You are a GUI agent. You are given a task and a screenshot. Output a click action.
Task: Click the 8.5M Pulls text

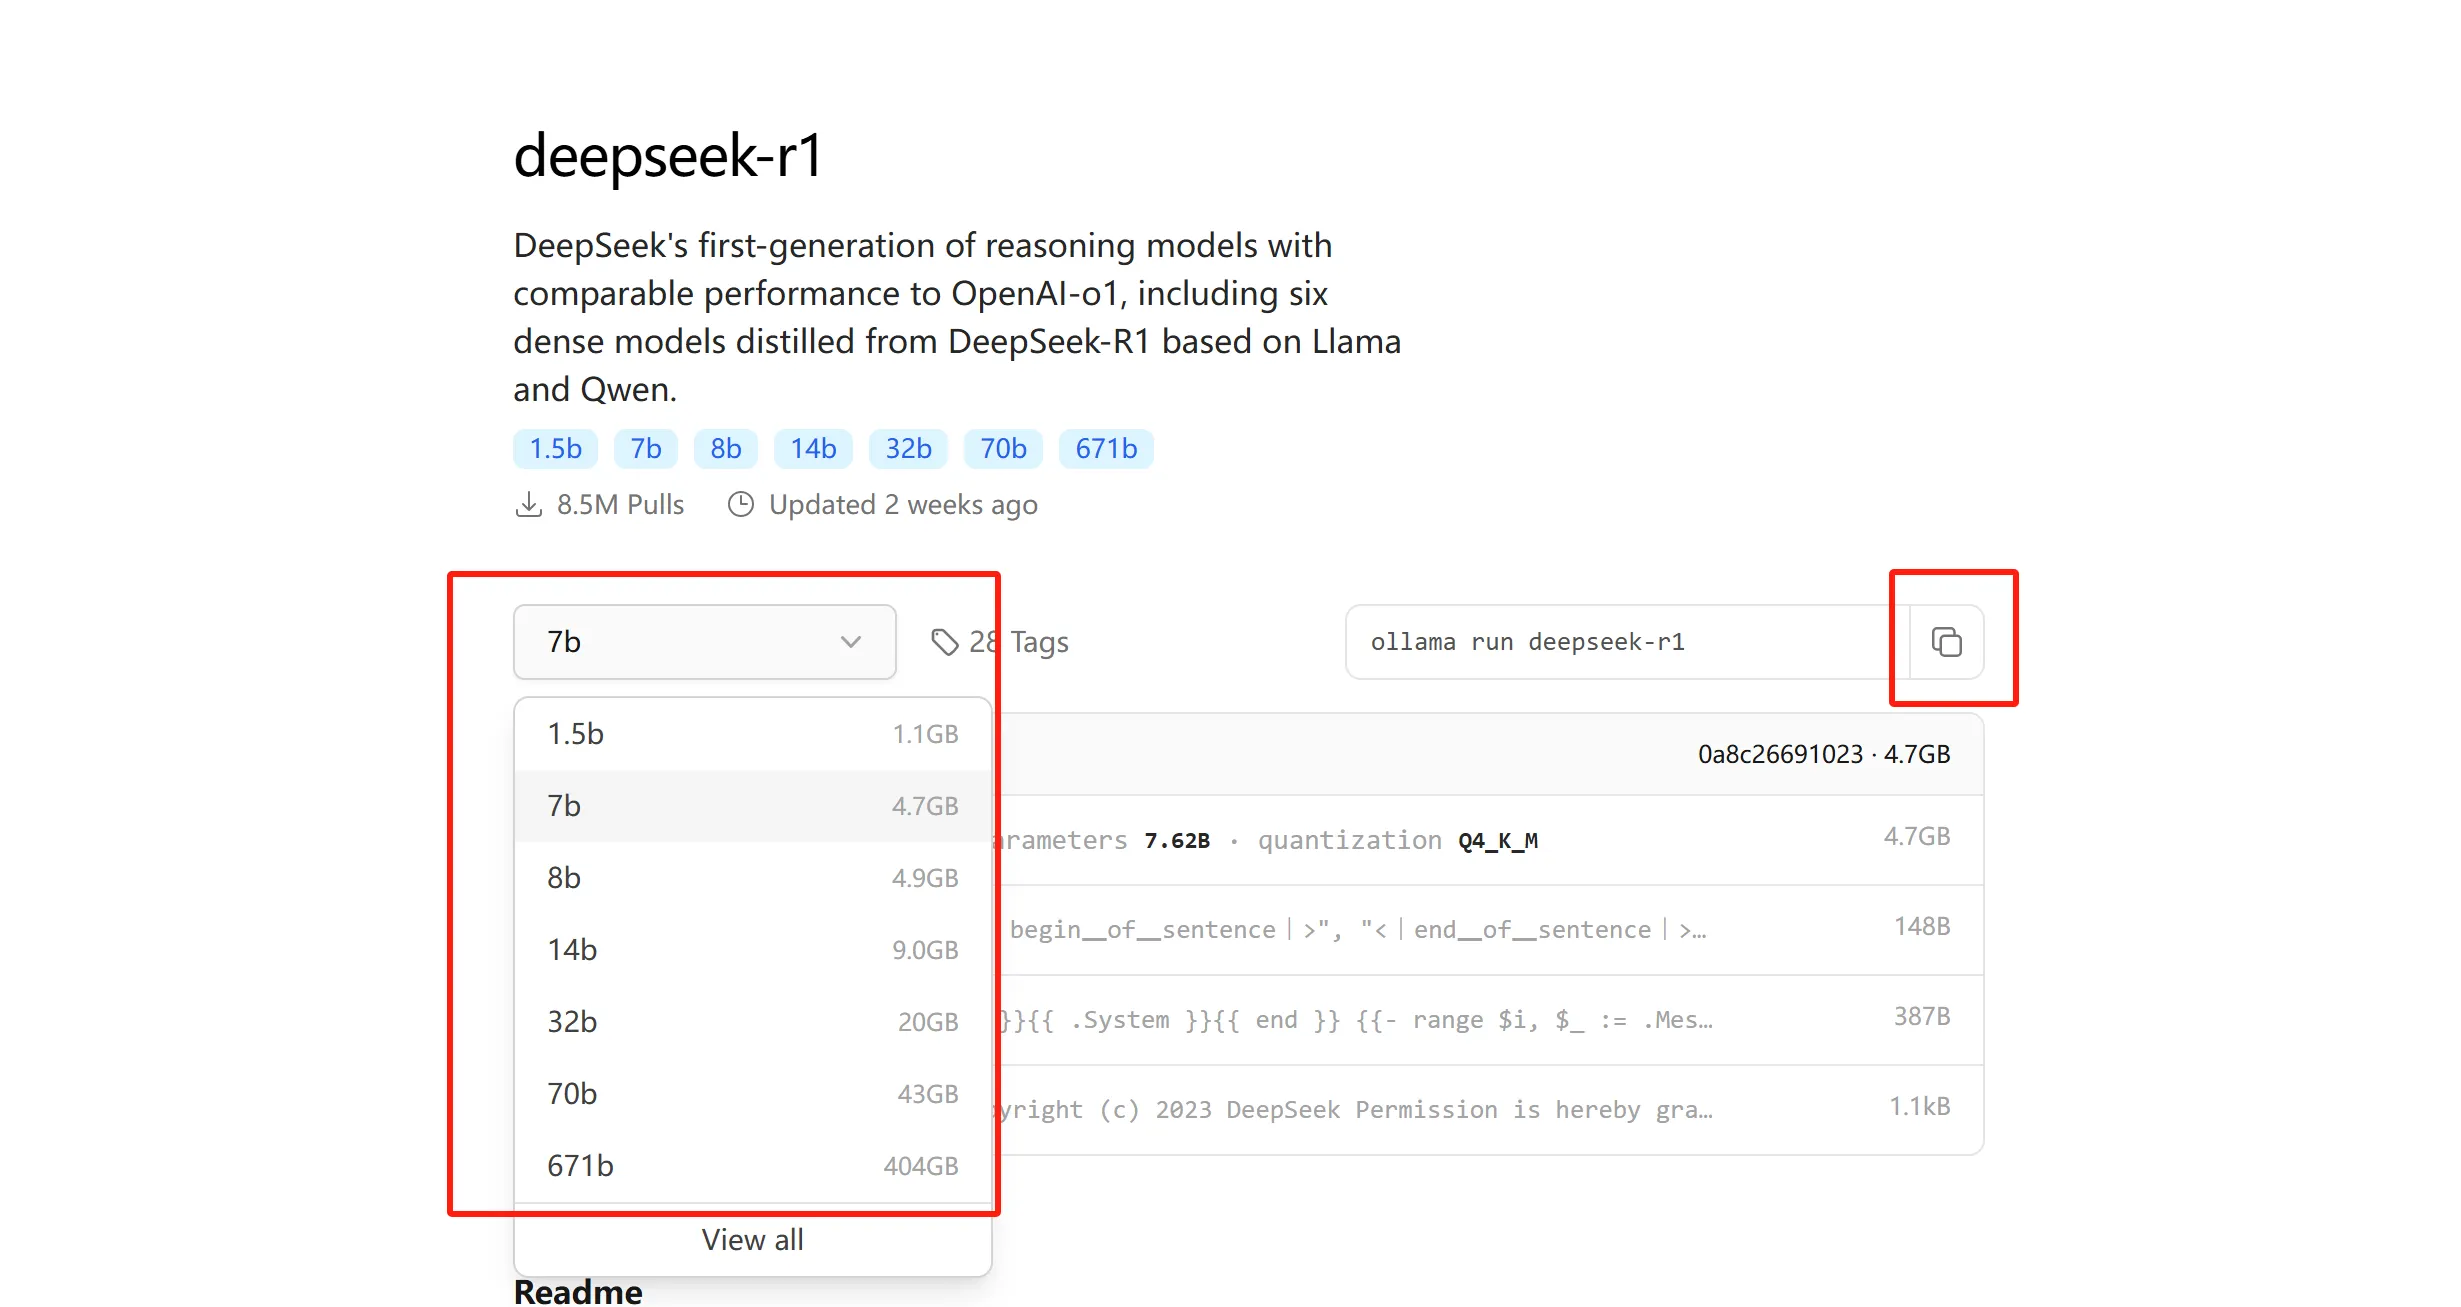coord(620,504)
